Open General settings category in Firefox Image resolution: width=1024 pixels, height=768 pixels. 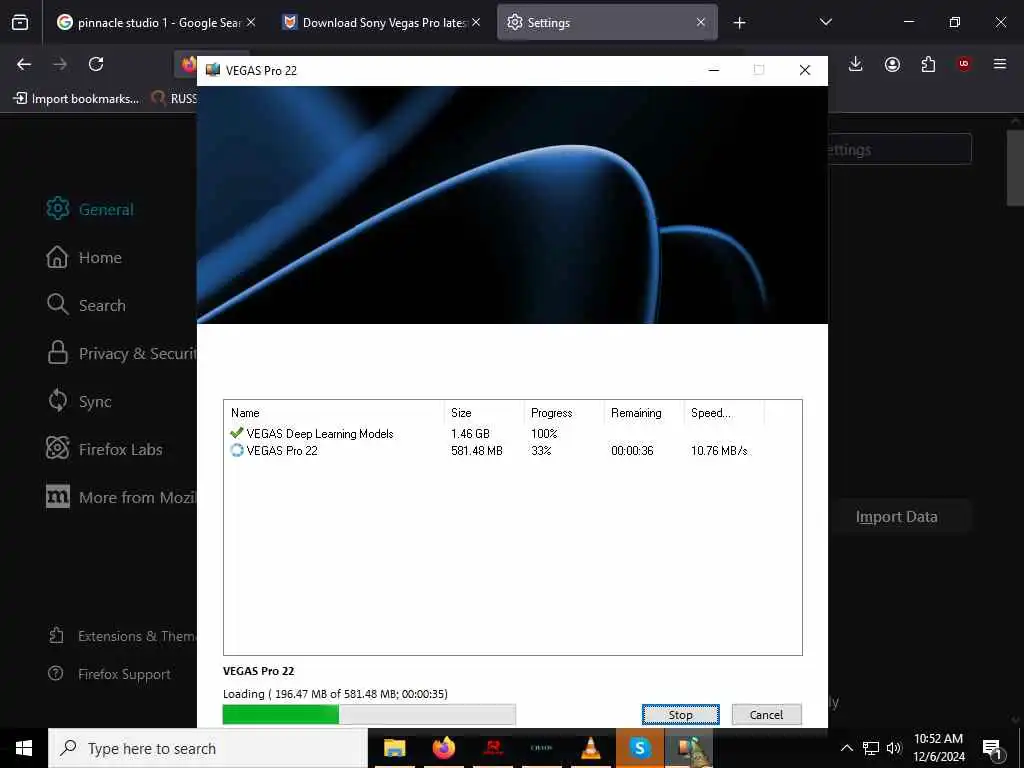tap(90, 209)
